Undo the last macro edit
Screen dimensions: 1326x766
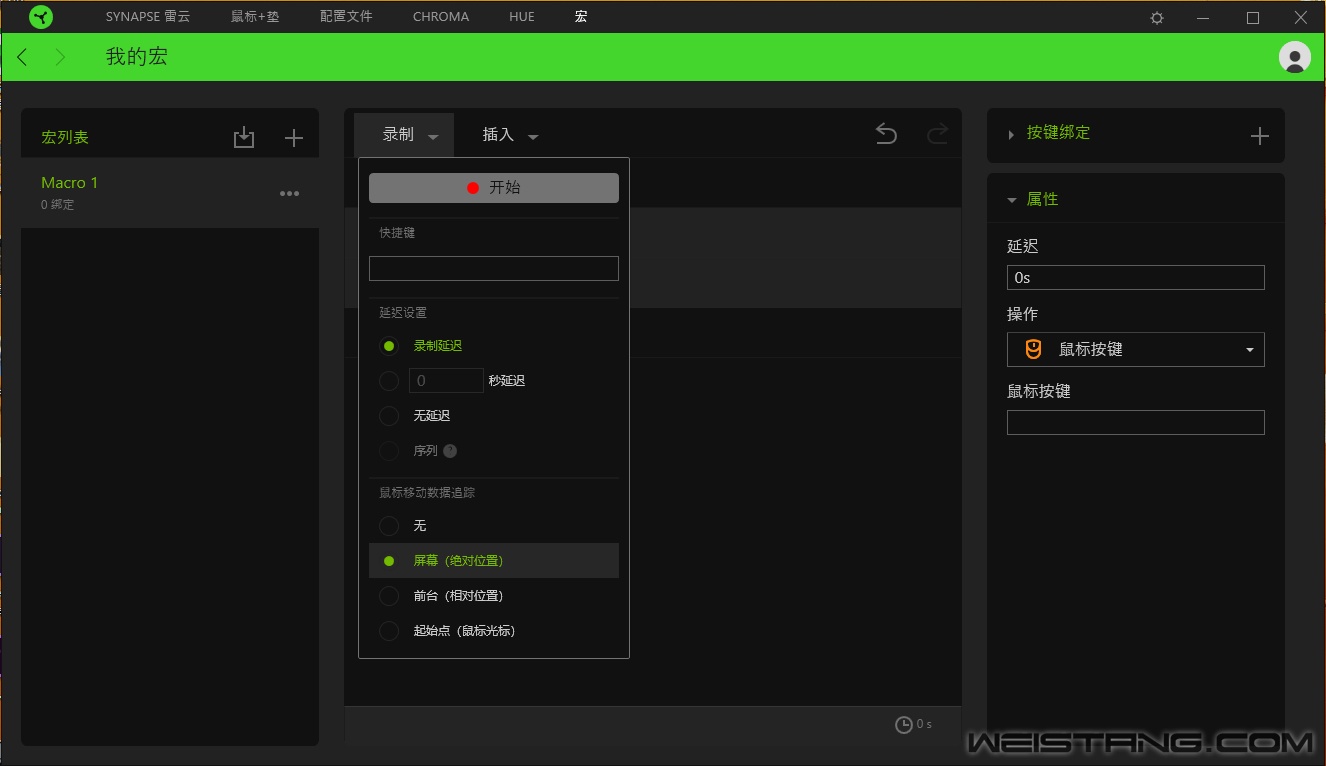point(886,134)
